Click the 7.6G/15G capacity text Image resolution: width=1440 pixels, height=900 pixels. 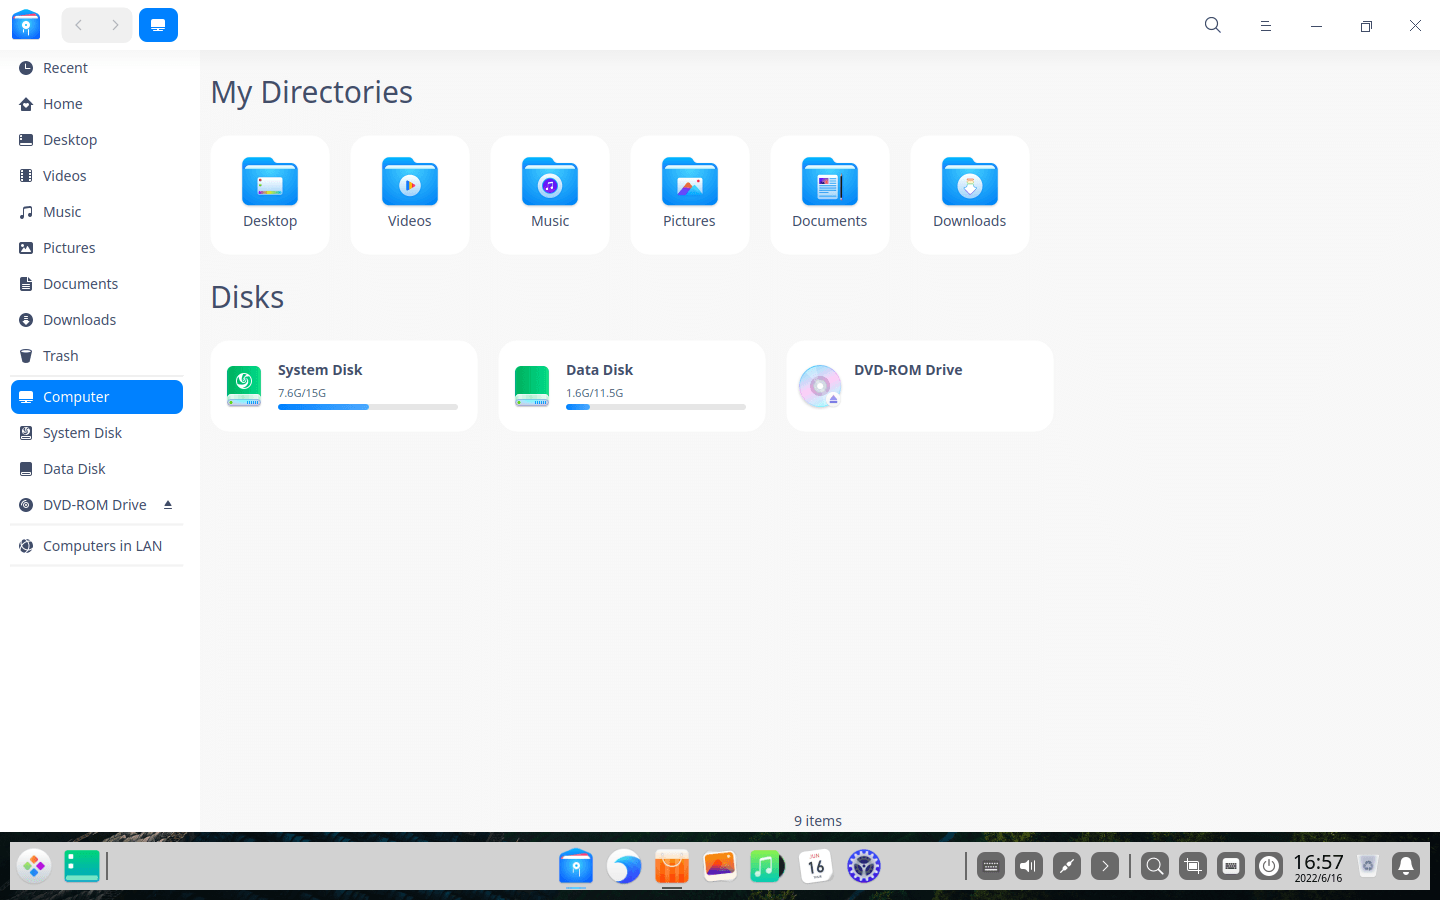302,393
